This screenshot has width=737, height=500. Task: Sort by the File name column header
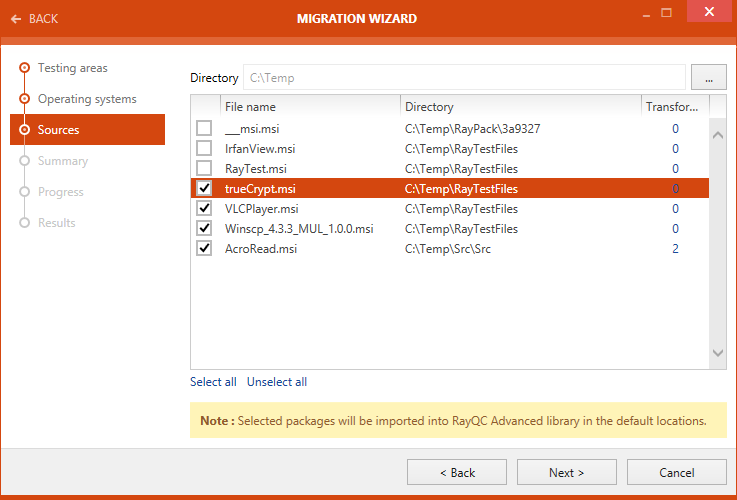click(x=310, y=107)
